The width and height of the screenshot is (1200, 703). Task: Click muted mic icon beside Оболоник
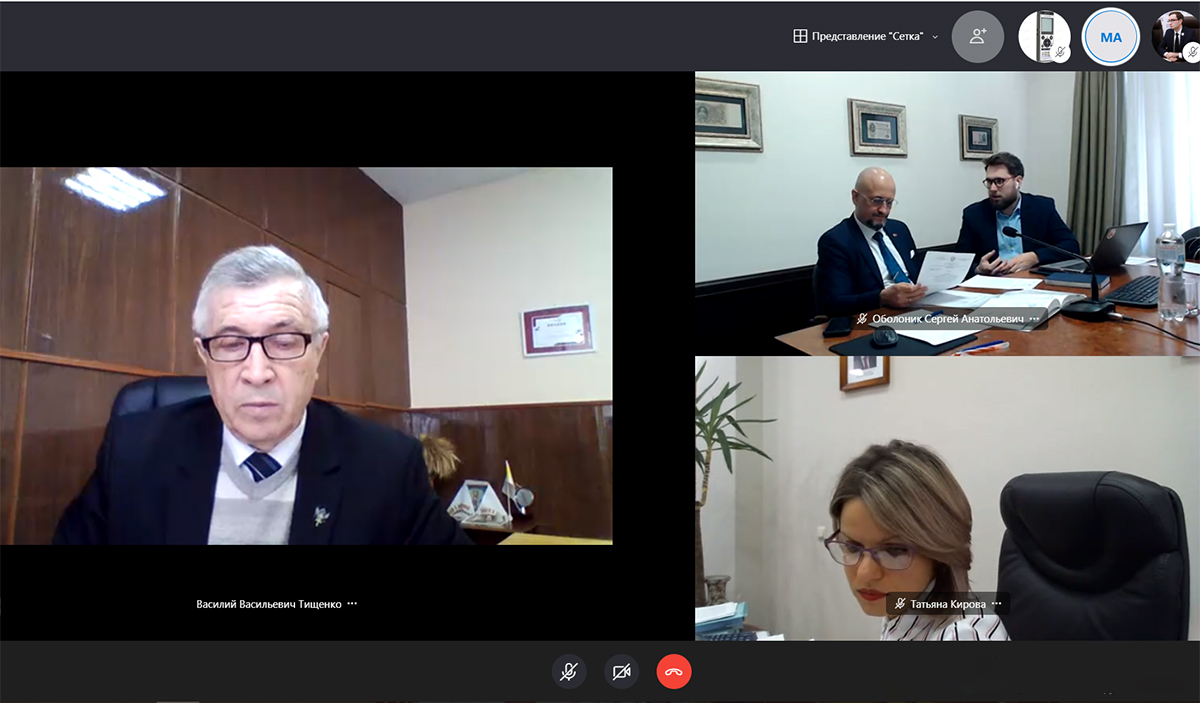point(862,319)
